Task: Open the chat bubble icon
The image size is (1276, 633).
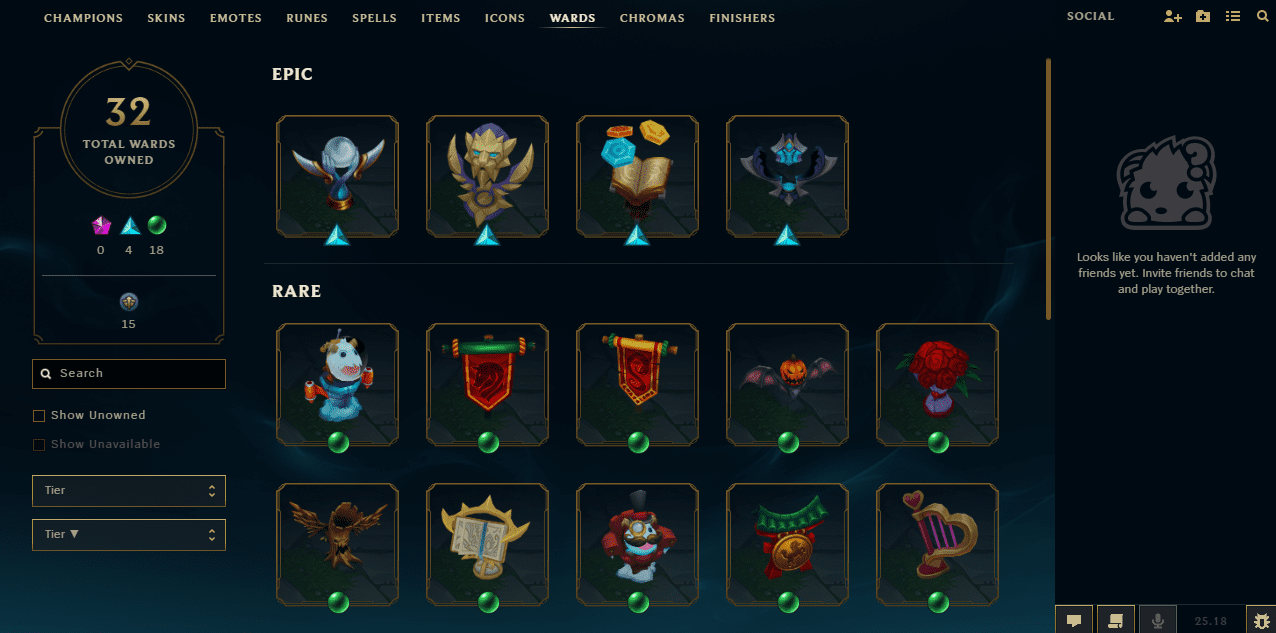Action: 1074,620
